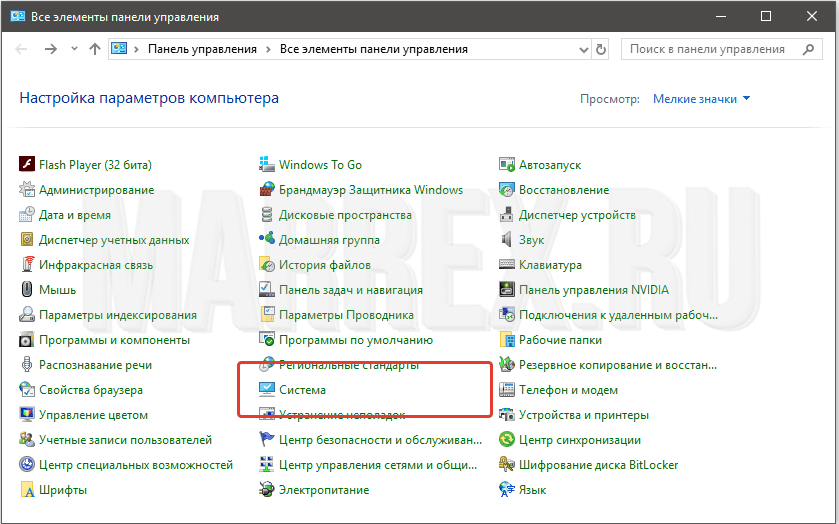The image size is (839, 524).
Task: Click the Звук speaker icon
Action: point(507,239)
